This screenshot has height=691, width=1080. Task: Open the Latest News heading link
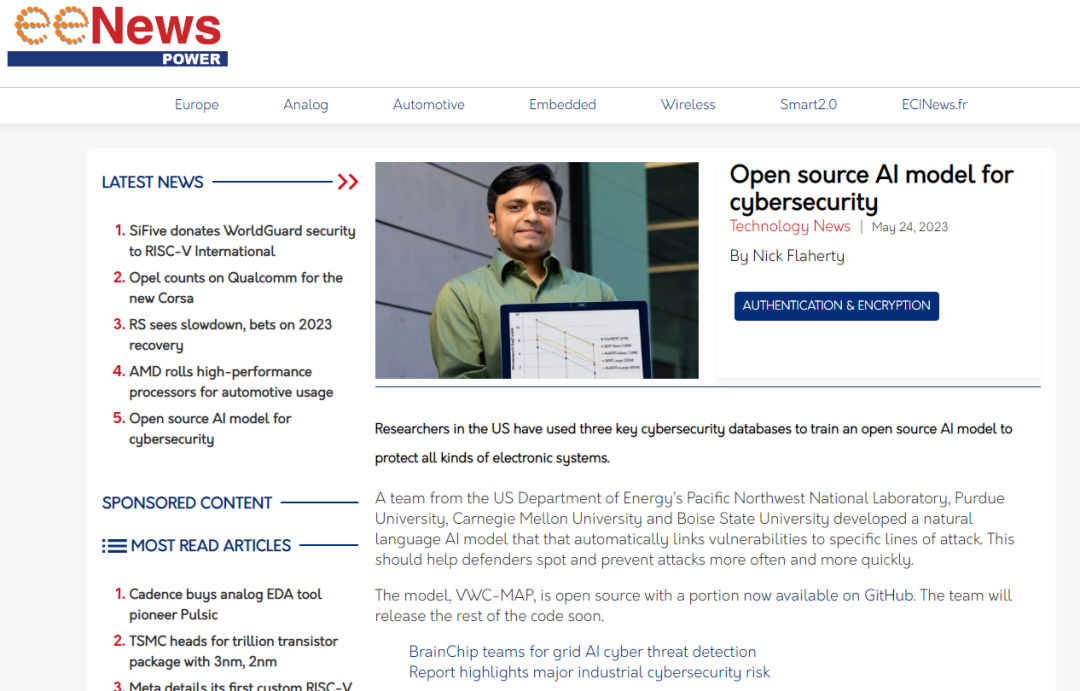[x=153, y=183]
